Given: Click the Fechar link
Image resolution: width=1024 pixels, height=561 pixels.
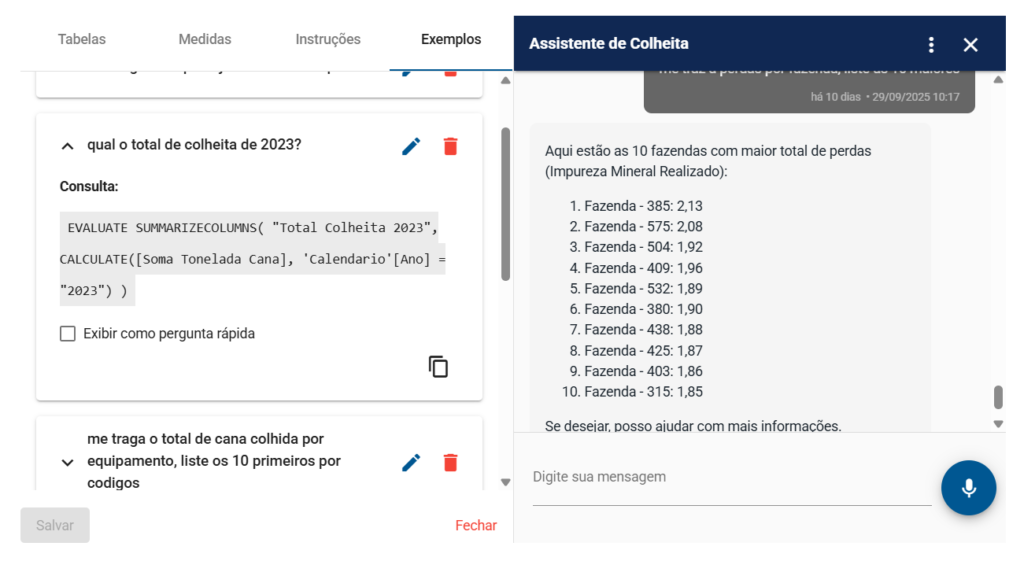Looking at the screenshot, I should point(476,525).
